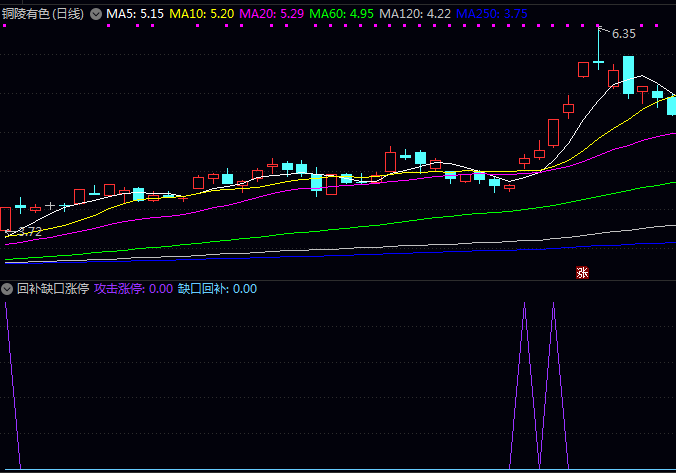Select the MA10: 5.20 indicator label
Screen dimensions: 676x473
pyautogui.click(x=202, y=15)
